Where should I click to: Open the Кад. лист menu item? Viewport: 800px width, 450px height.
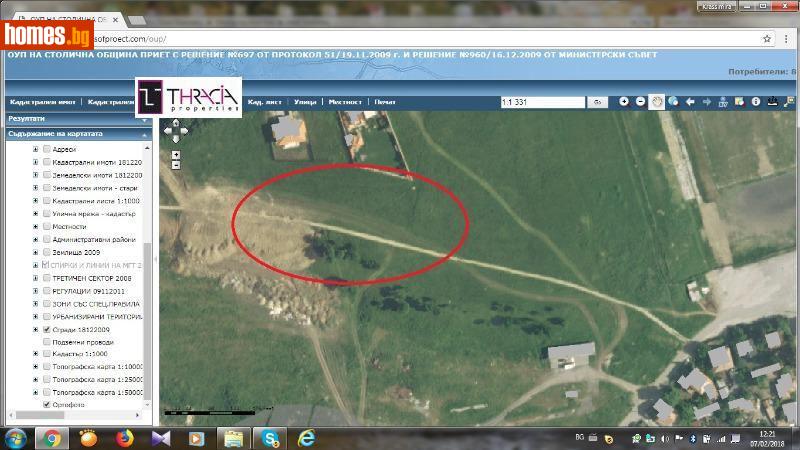264,102
